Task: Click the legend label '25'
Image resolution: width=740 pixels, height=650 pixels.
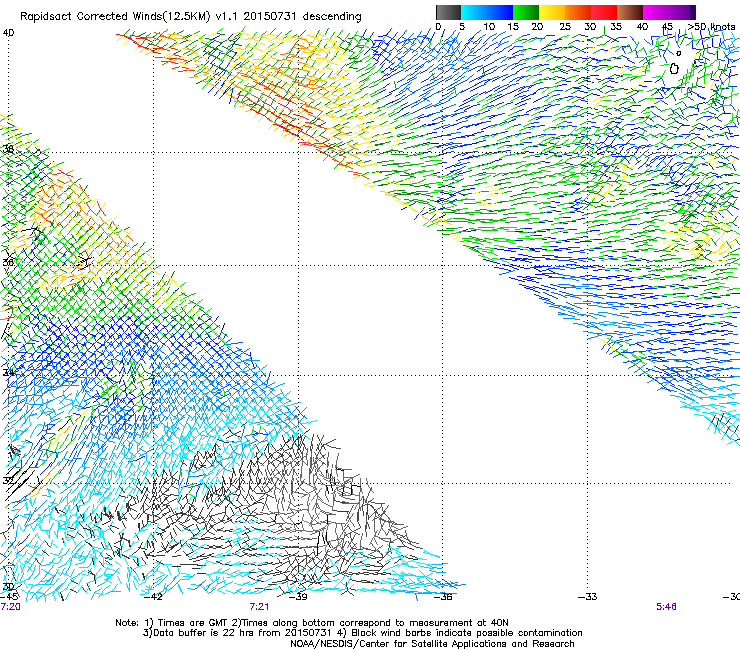Action: 565,27
